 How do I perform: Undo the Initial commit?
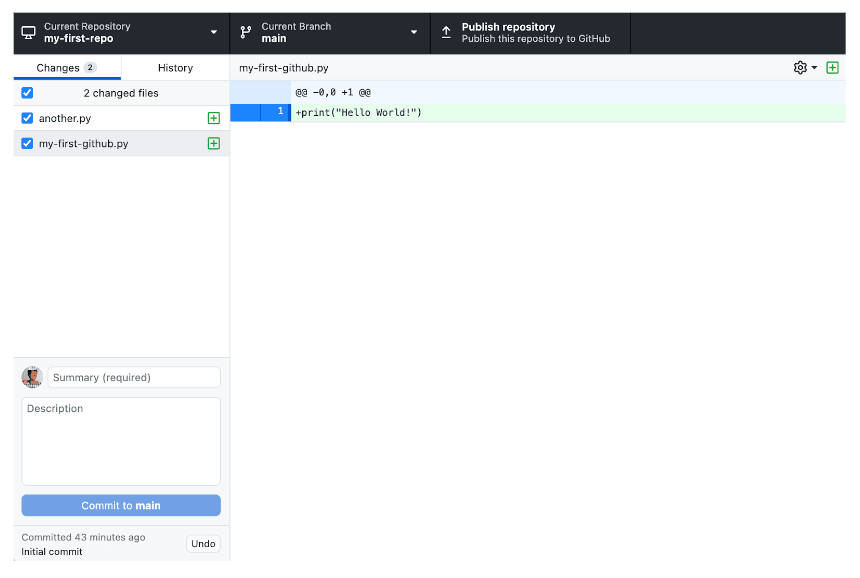coord(203,544)
